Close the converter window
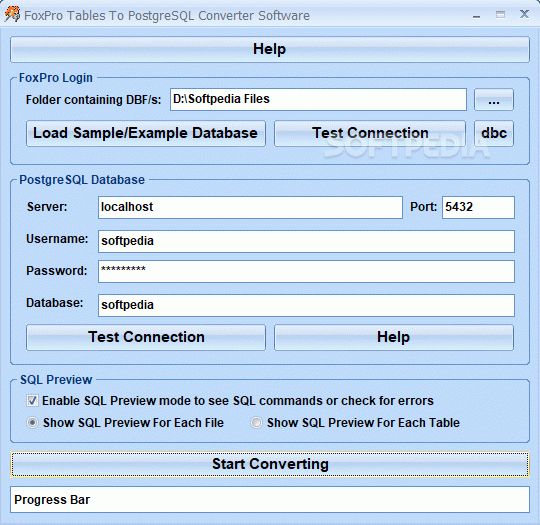540x525 pixels. click(525, 14)
